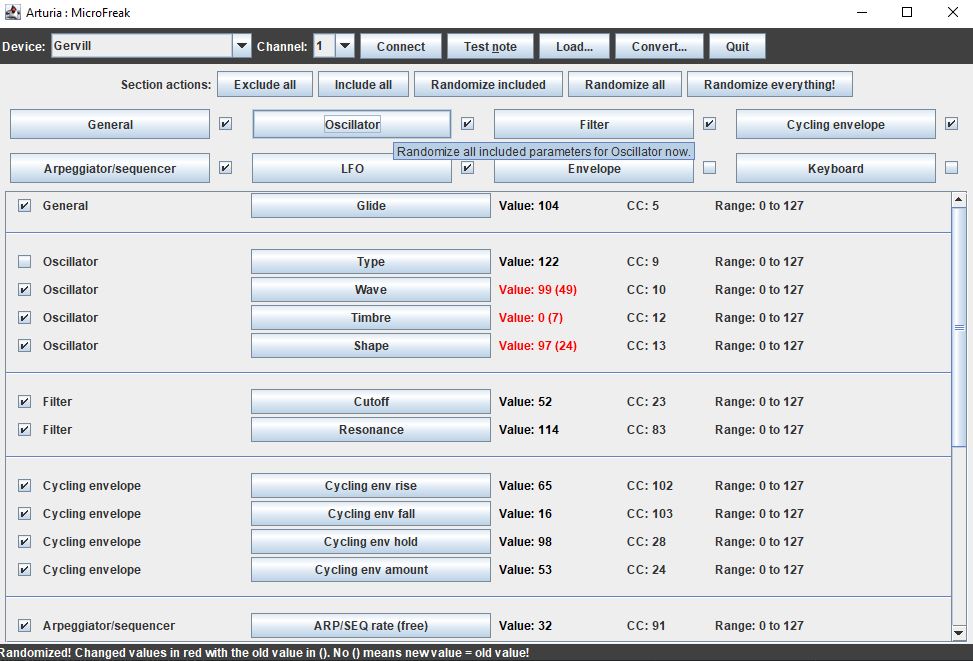Click the vertical scrollbar thumb
Screen dimensions: 973x661
pos(959,327)
